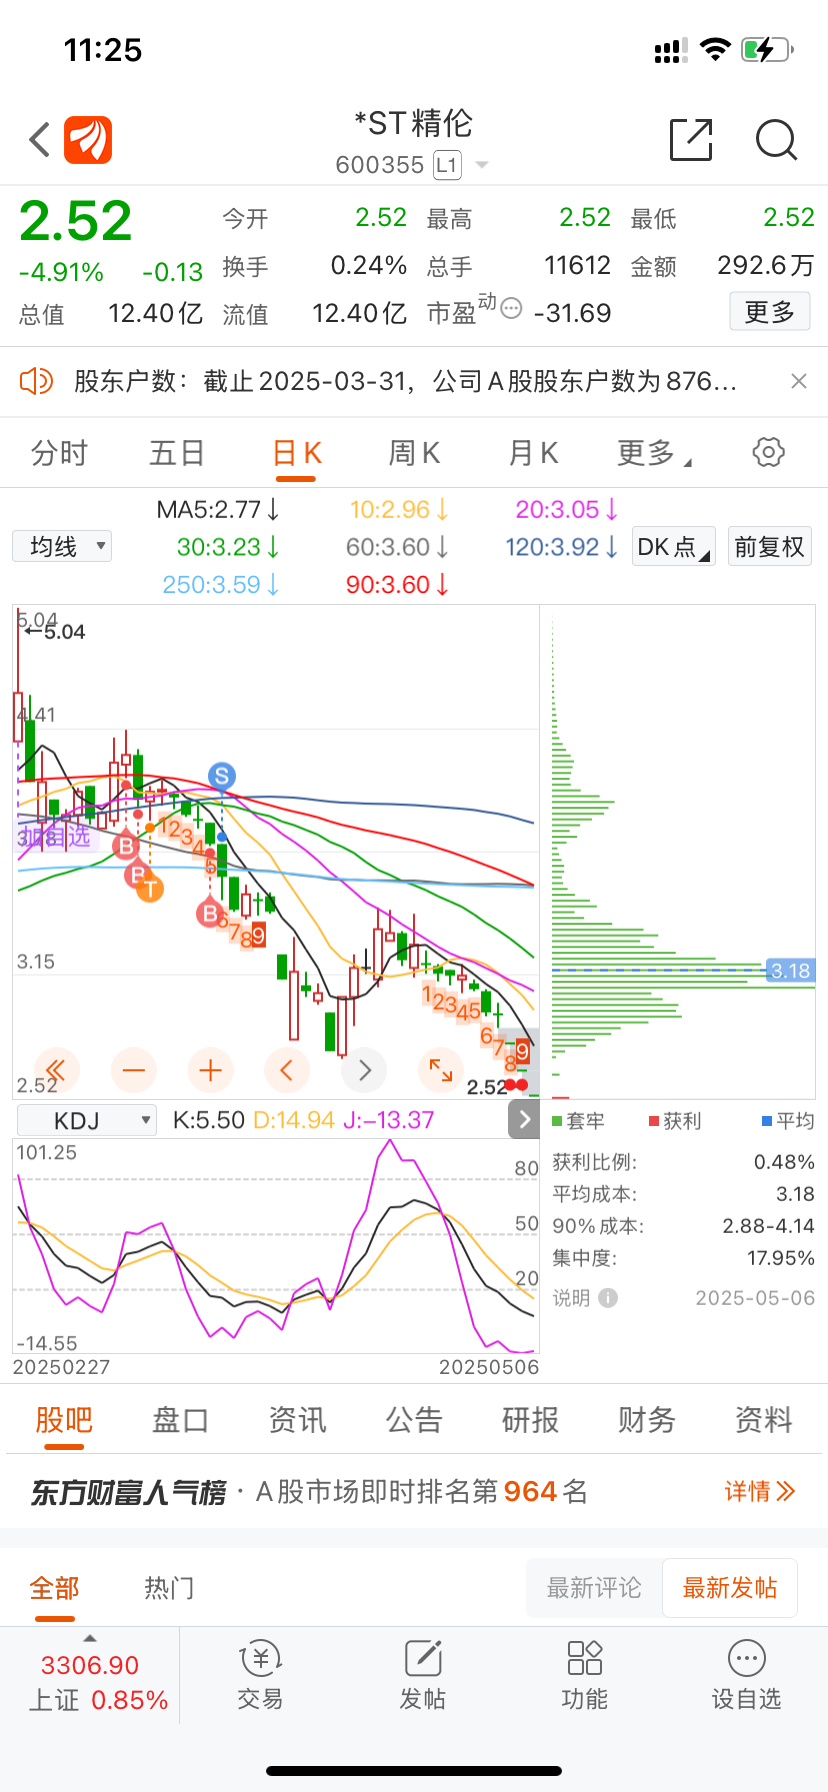Screen dimensions: 828x1792
Task: Select the 日K chart tab
Action: (297, 453)
